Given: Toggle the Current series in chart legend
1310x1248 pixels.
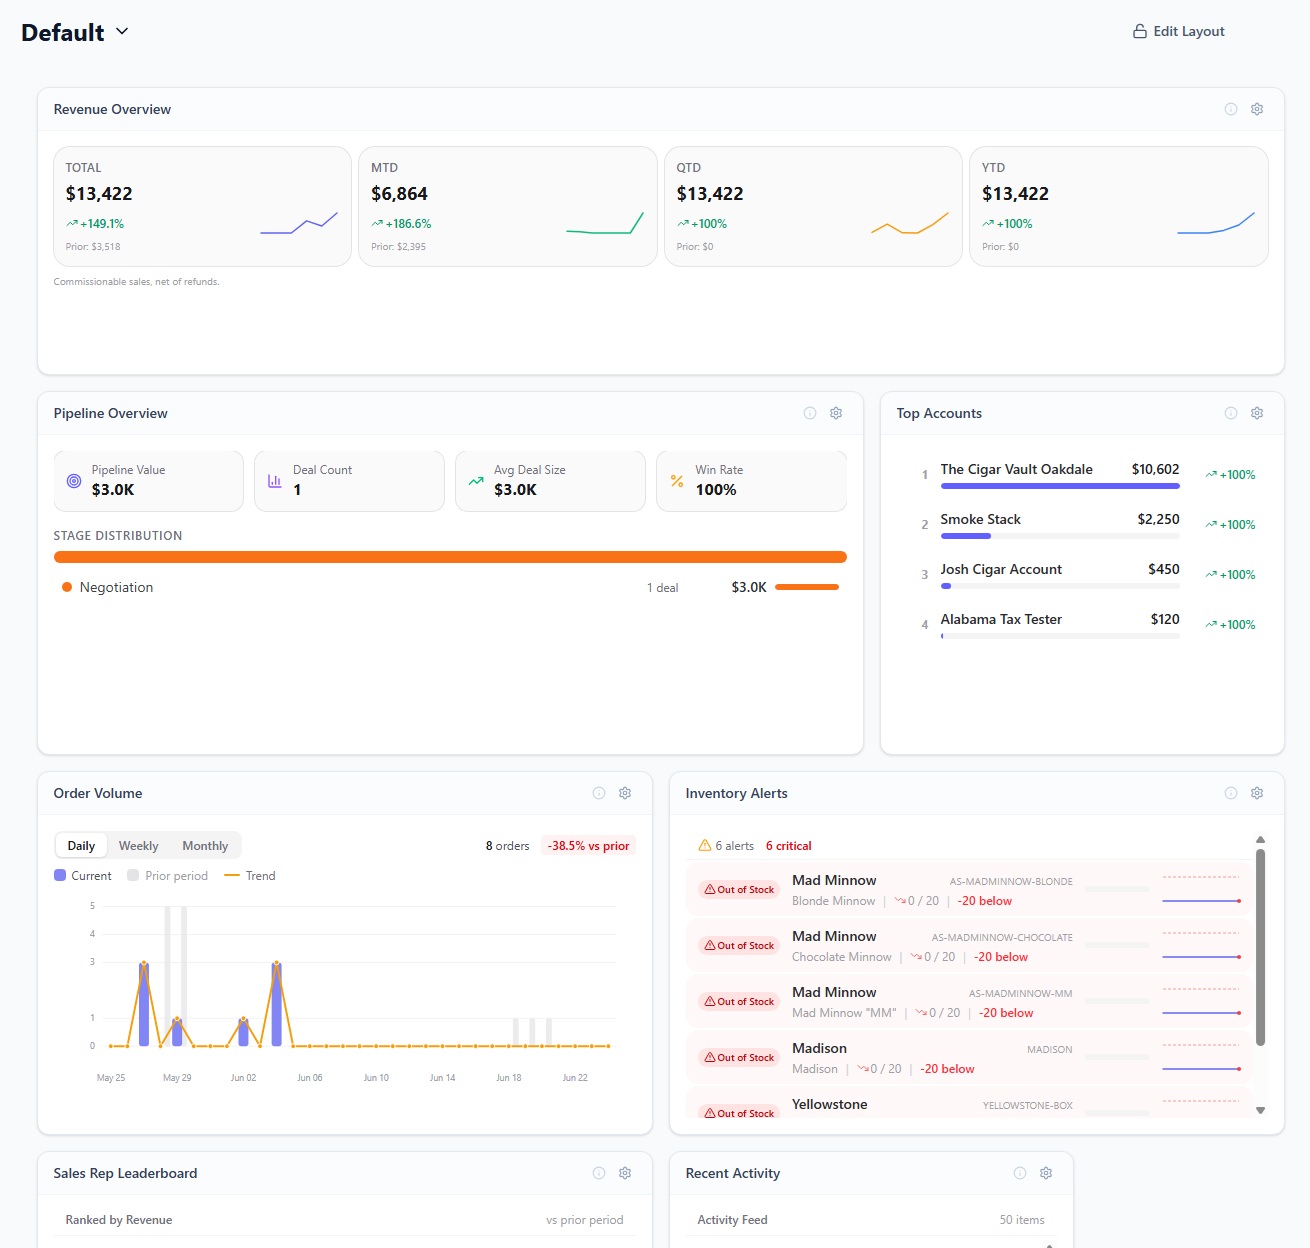Looking at the screenshot, I should point(83,876).
